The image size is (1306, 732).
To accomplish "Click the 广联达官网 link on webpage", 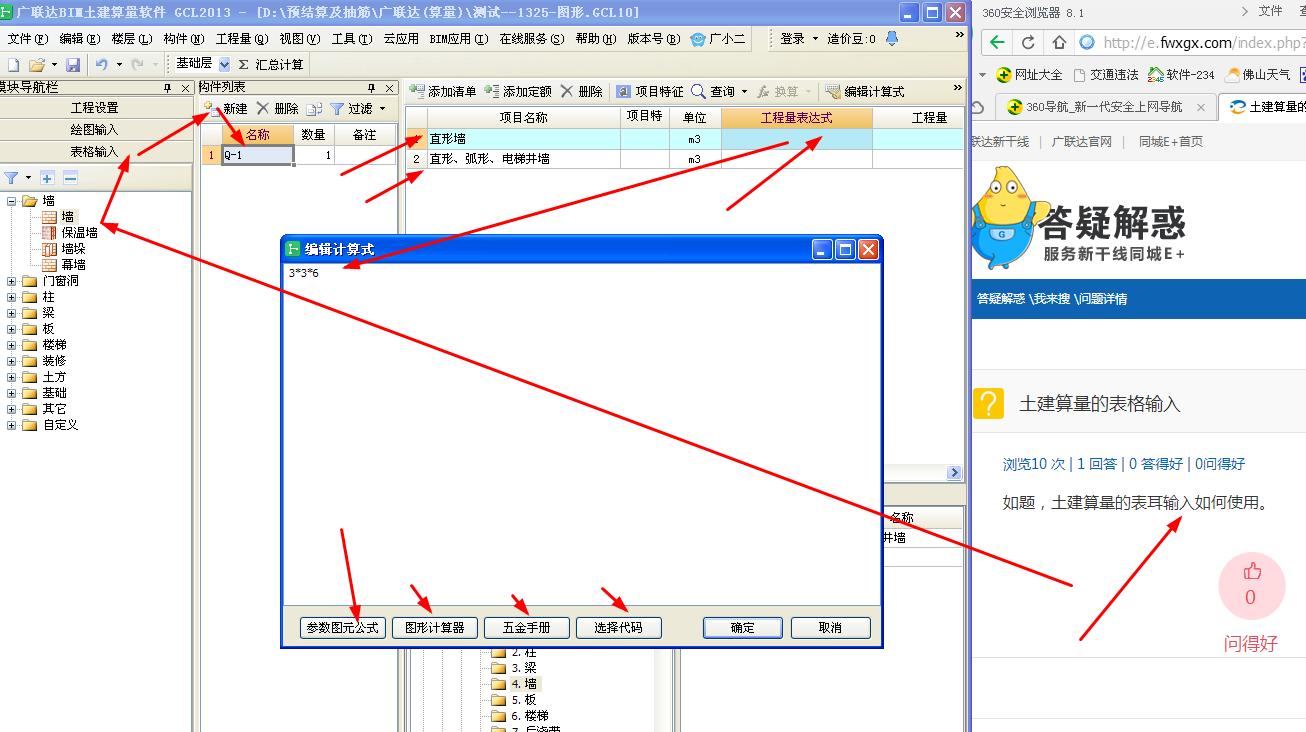I will tap(1082, 142).
